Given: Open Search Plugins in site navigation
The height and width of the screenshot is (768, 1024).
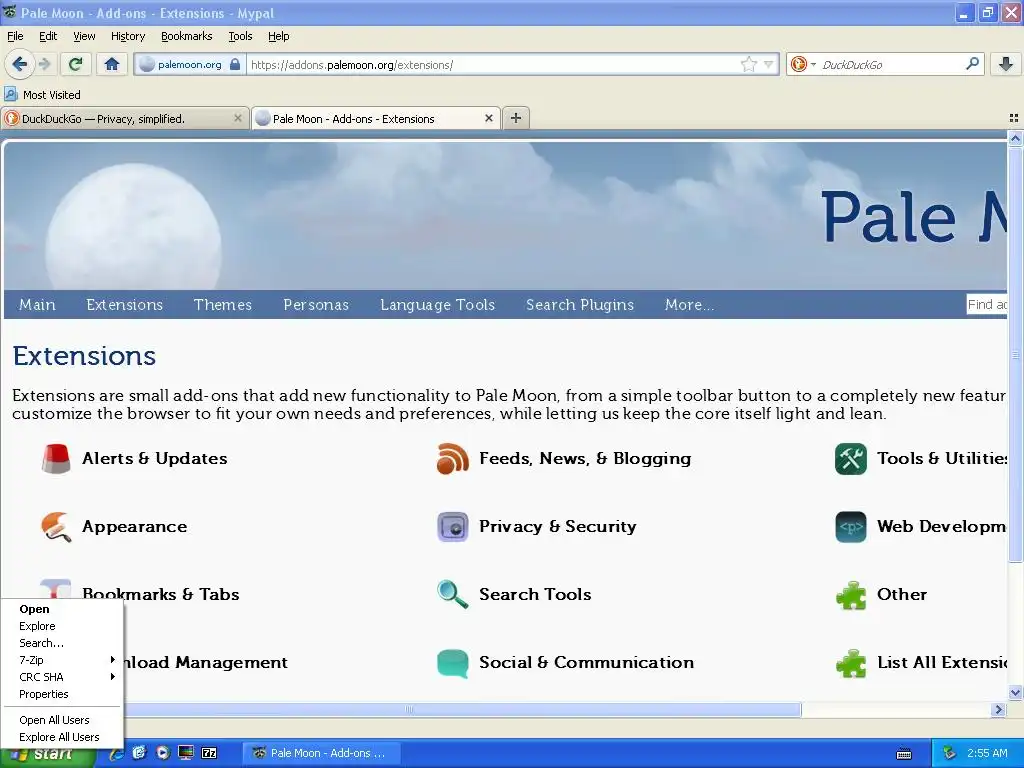Looking at the screenshot, I should (580, 304).
